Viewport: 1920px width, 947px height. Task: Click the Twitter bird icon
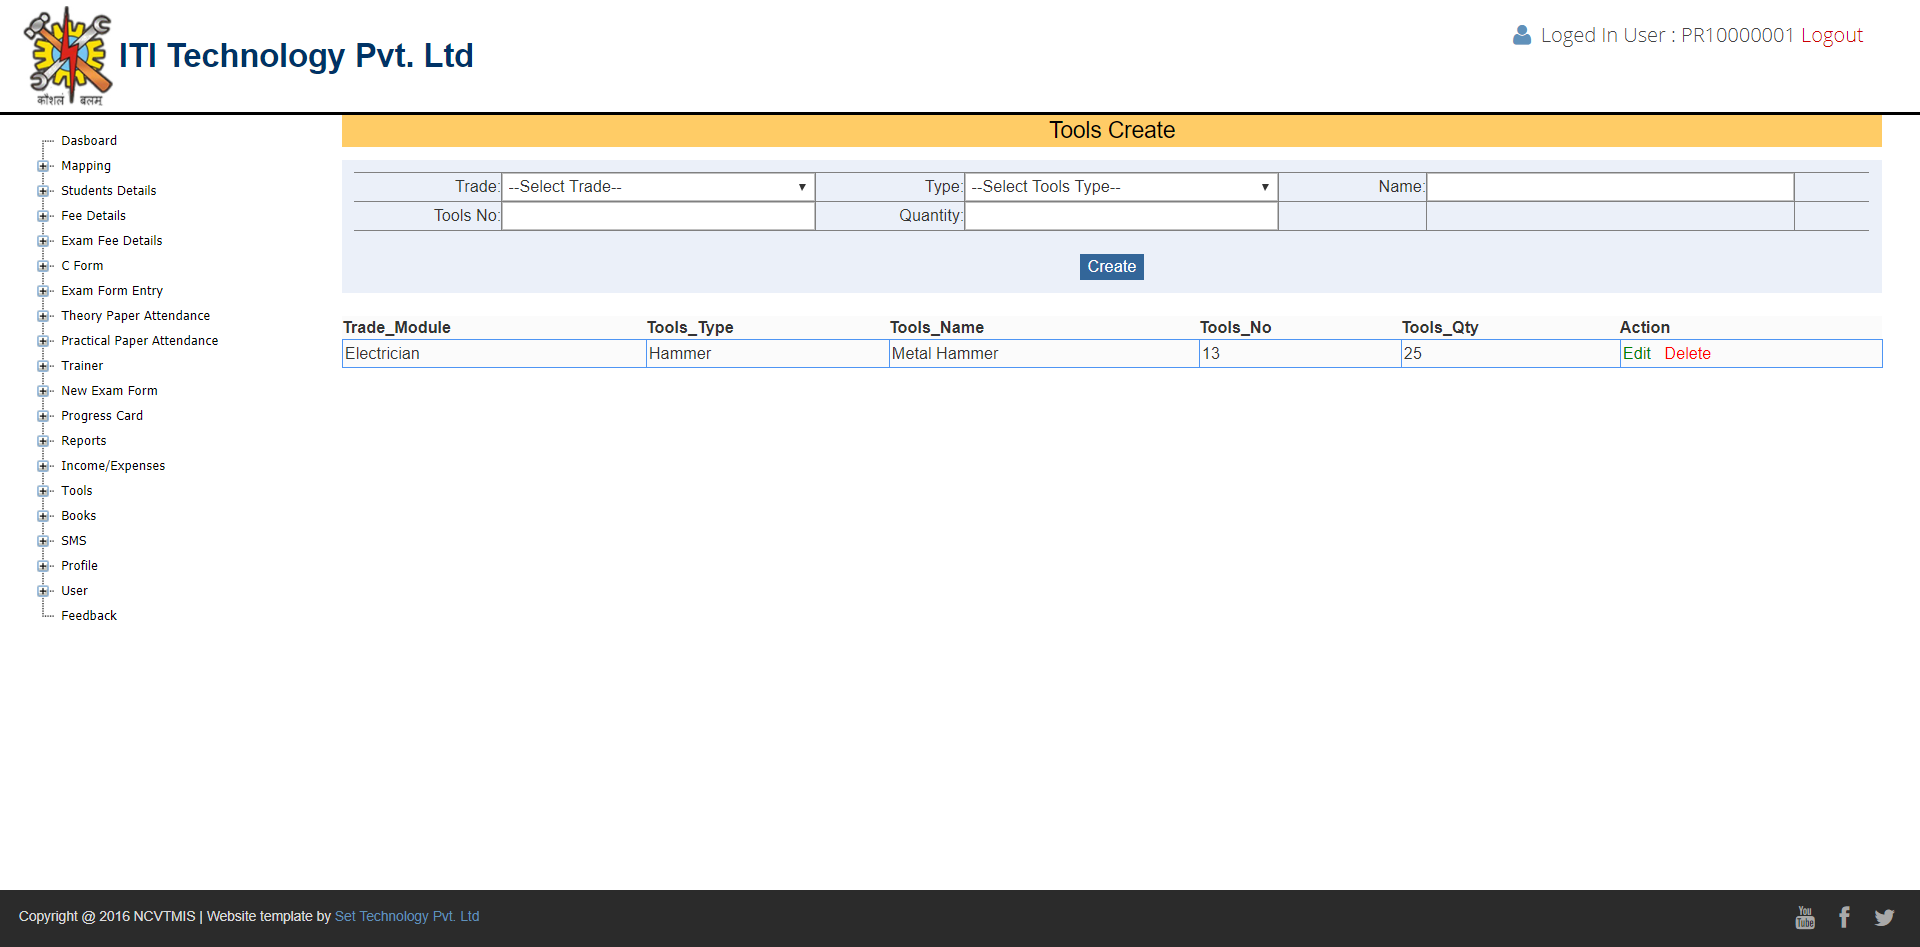pyautogui.click(x=1884, y=917)
